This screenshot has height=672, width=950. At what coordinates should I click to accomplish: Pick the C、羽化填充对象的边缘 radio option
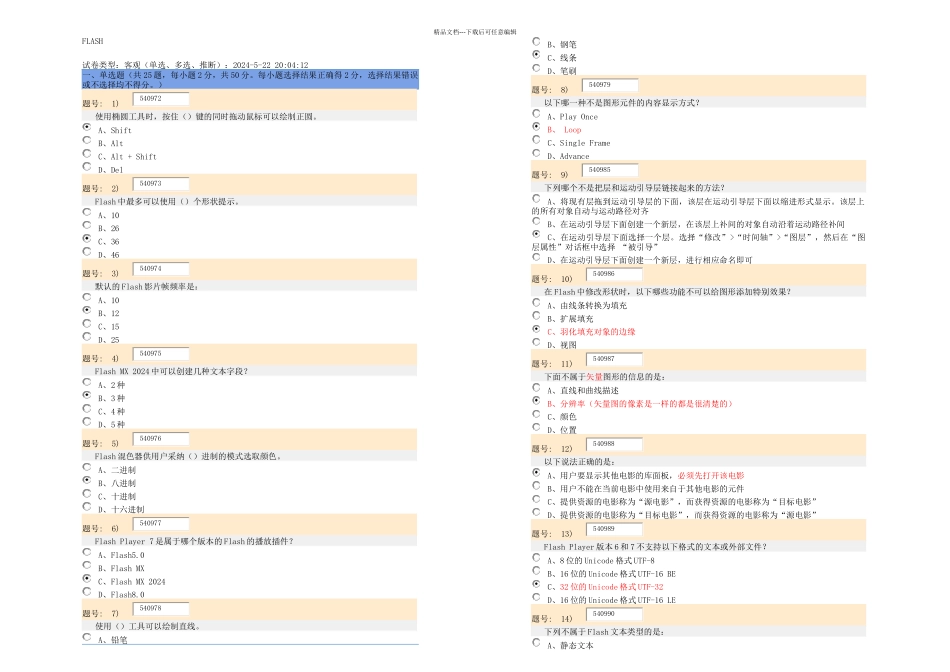(536, 328)
